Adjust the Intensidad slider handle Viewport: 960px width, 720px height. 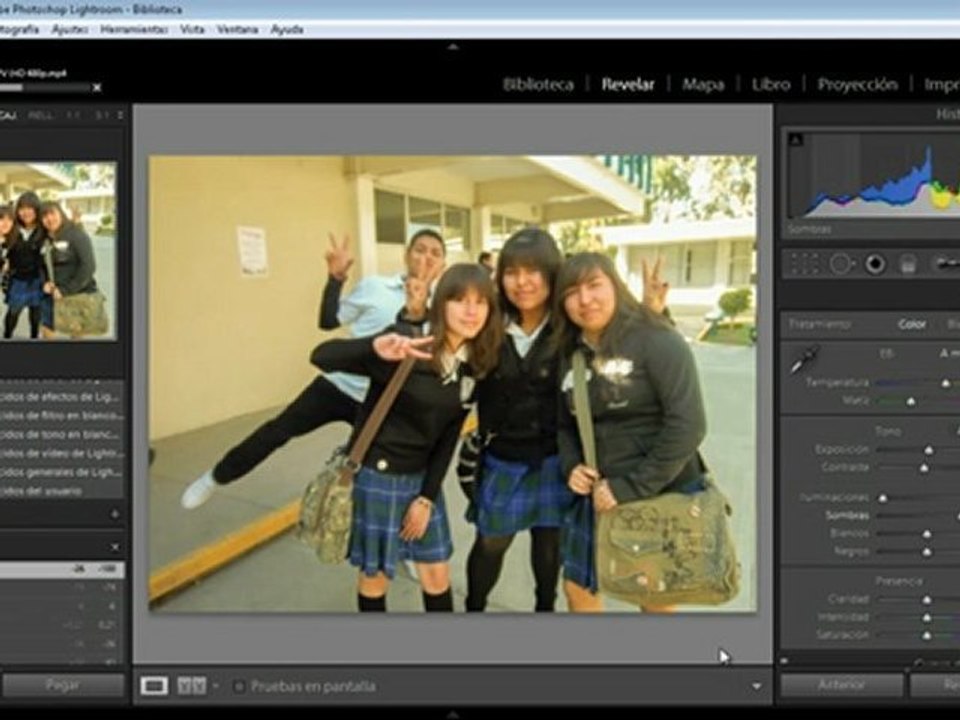[927, 617]
